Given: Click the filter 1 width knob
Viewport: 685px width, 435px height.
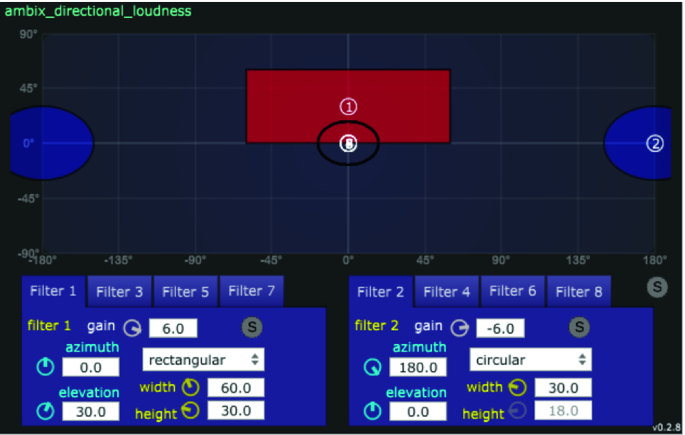Looking at the screenshot, I should 191,387.
